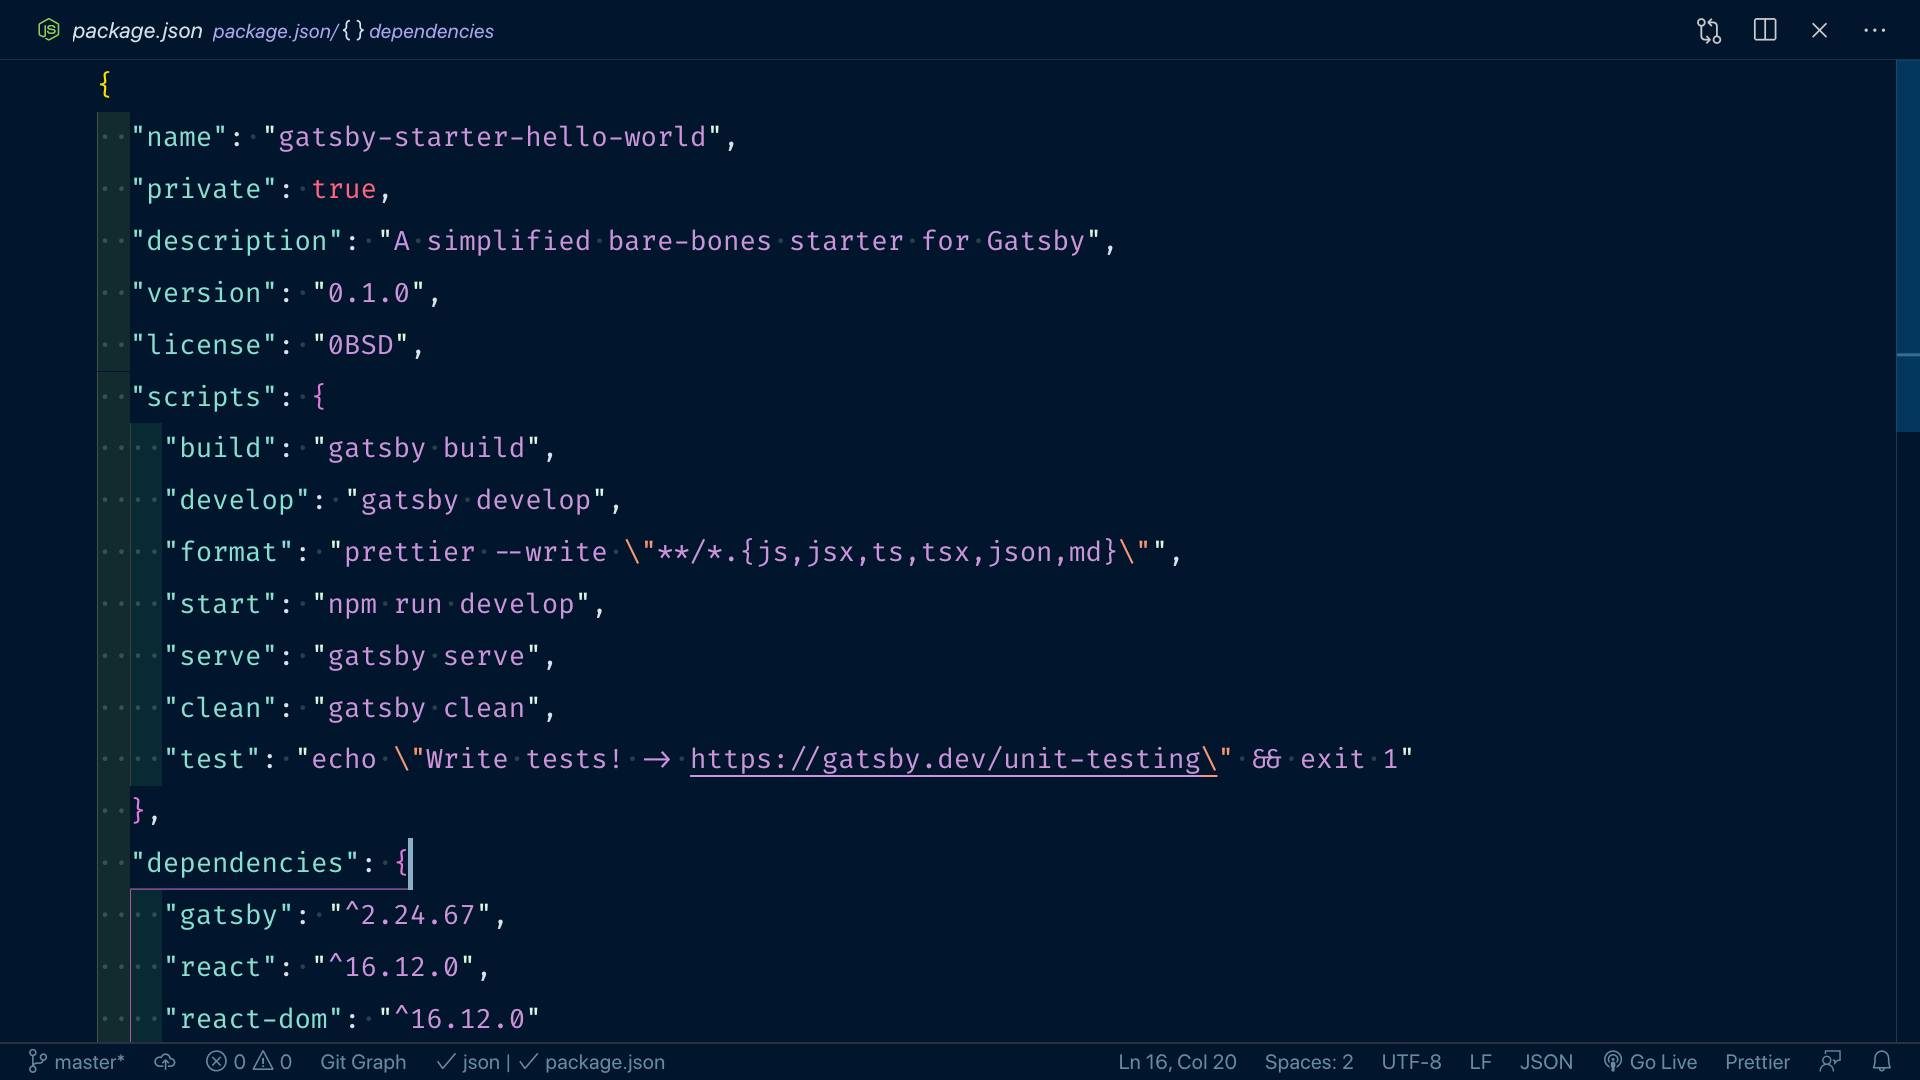Go to line via Ln 16, Col 20

tap(1177, 1062)
